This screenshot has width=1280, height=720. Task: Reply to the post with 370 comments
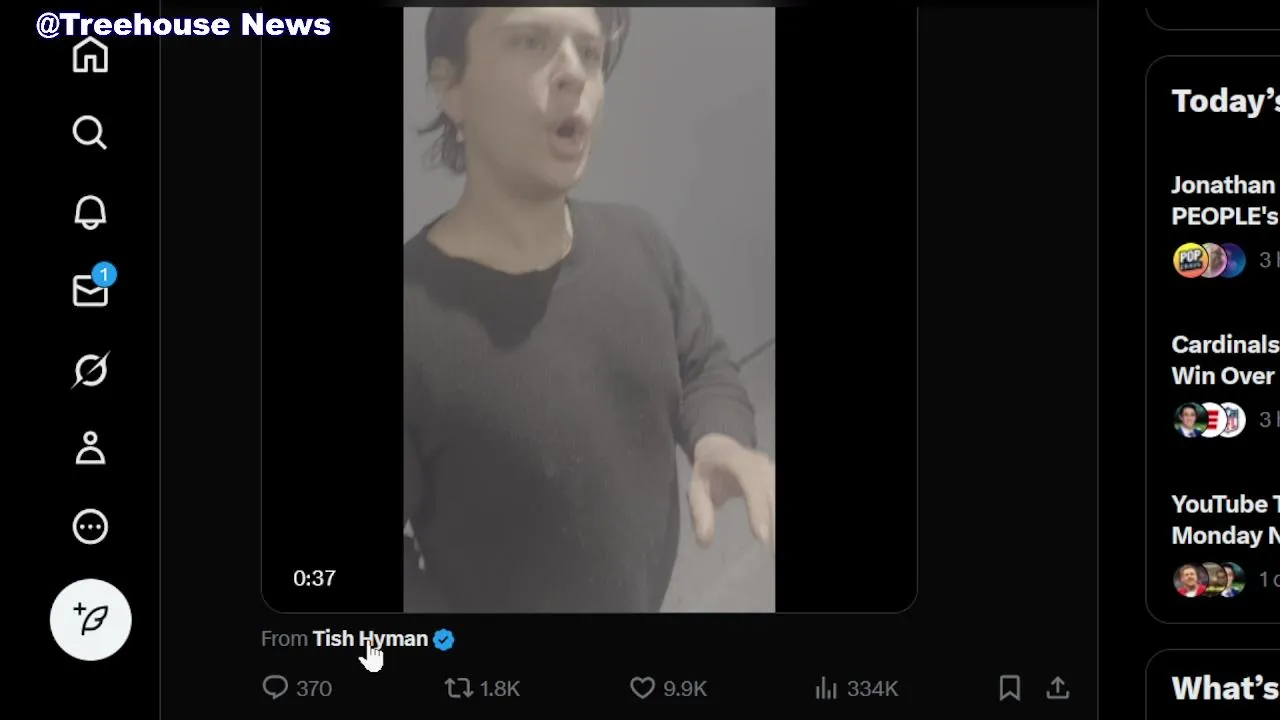coord(275,688)
